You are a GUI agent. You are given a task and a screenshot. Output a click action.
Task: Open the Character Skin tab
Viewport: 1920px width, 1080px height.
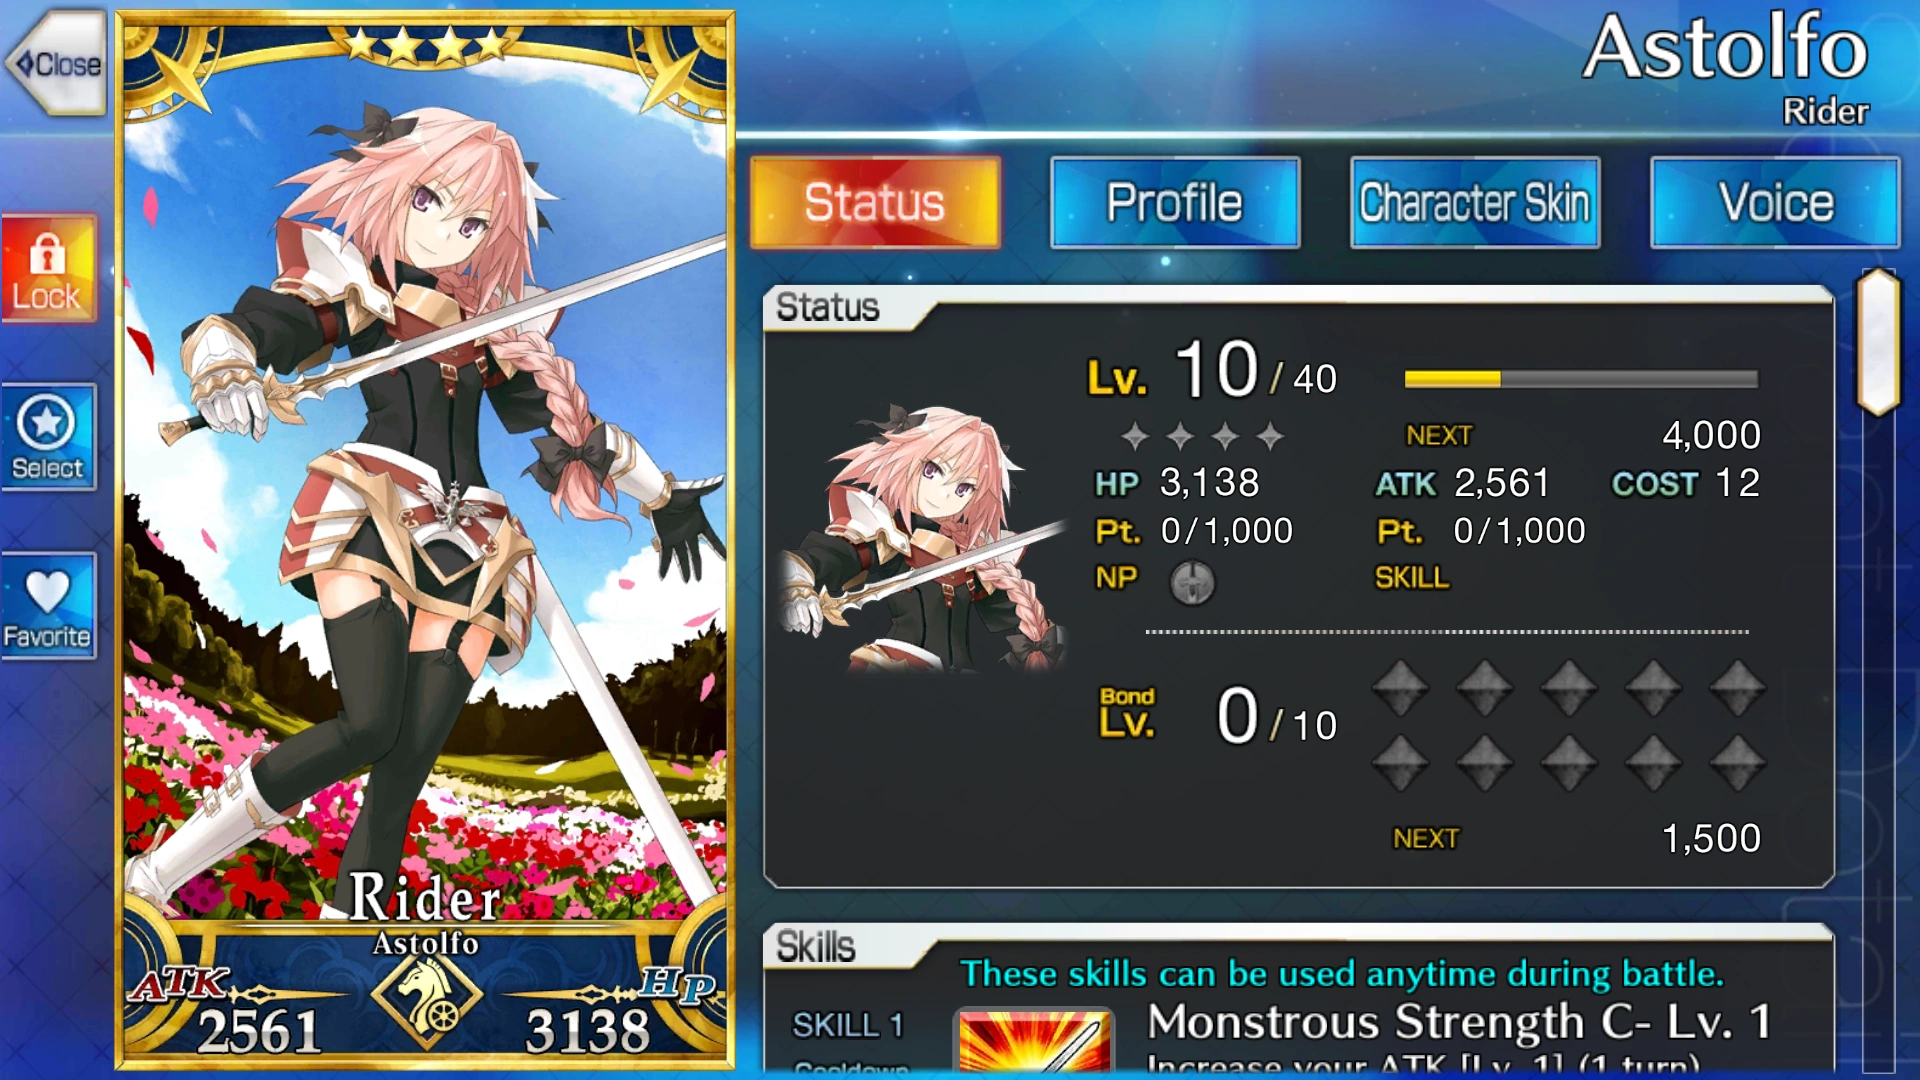(x=1475, y=202)
